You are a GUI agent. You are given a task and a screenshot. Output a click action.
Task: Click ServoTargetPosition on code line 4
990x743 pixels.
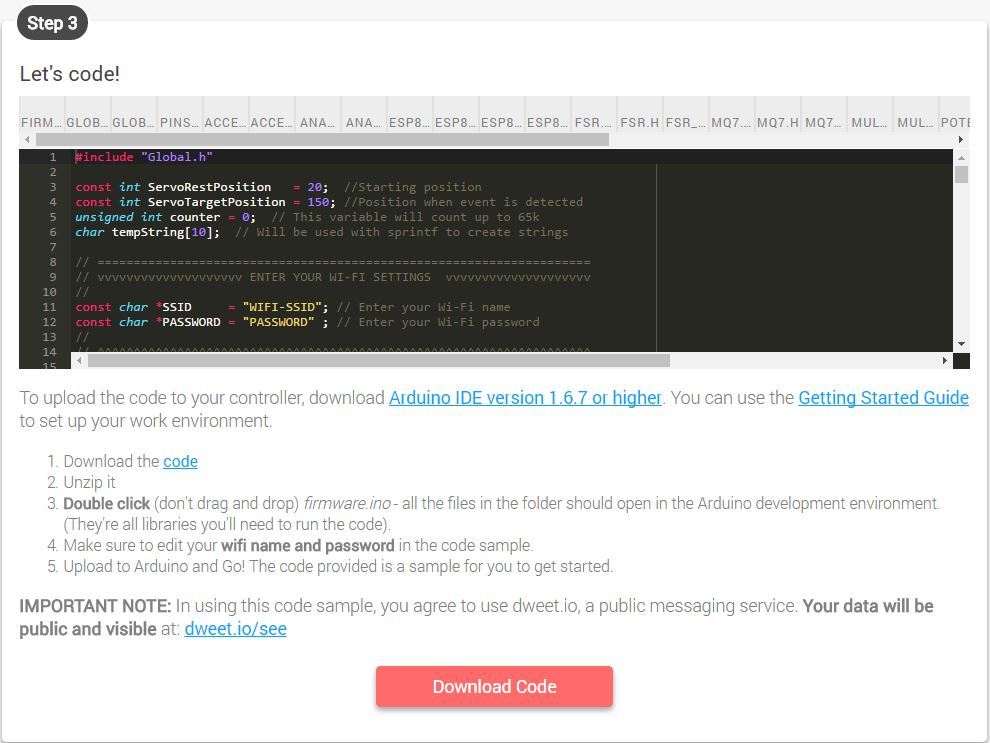tap(217, 202)
